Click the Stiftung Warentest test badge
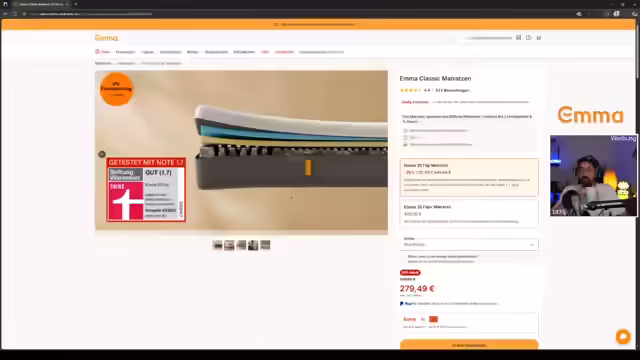Screen dimensions: 640x360 [146, 190]
